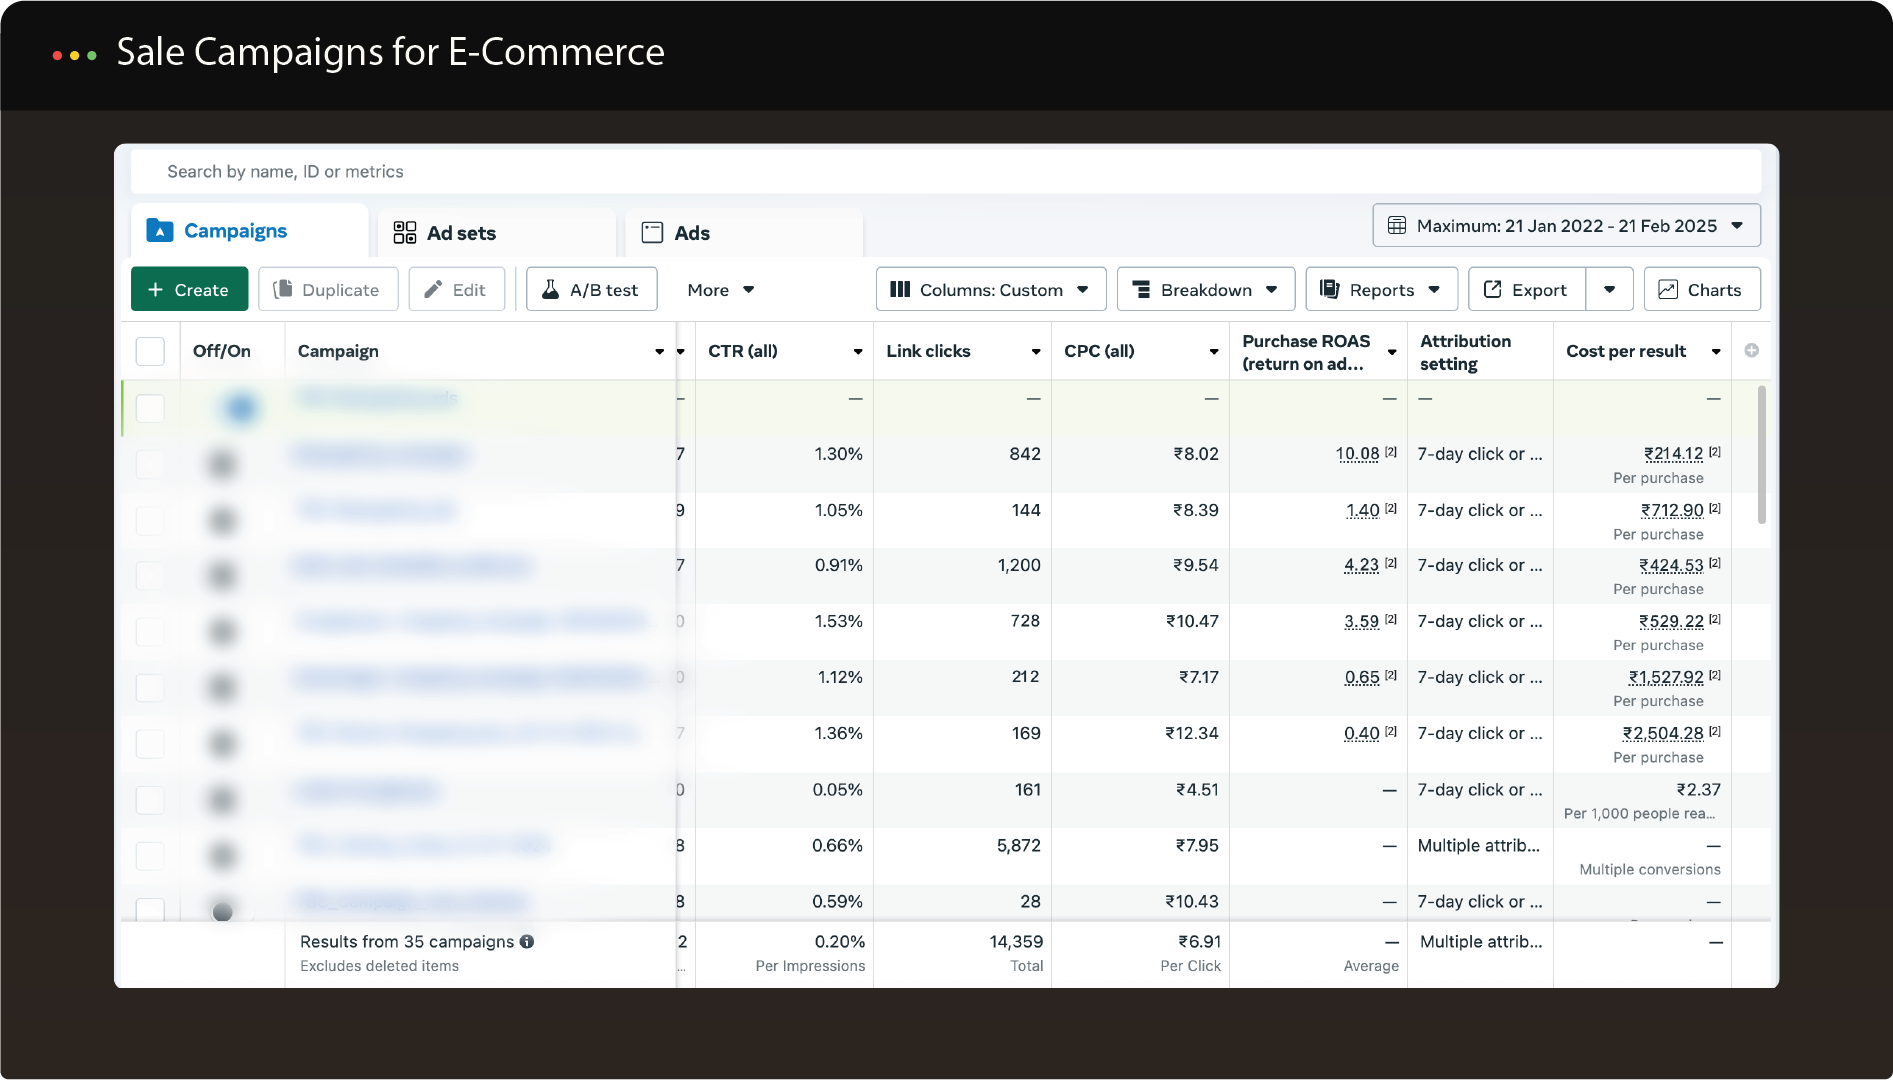Click the Breakdown hierarchy icon

pos(1141,289)
